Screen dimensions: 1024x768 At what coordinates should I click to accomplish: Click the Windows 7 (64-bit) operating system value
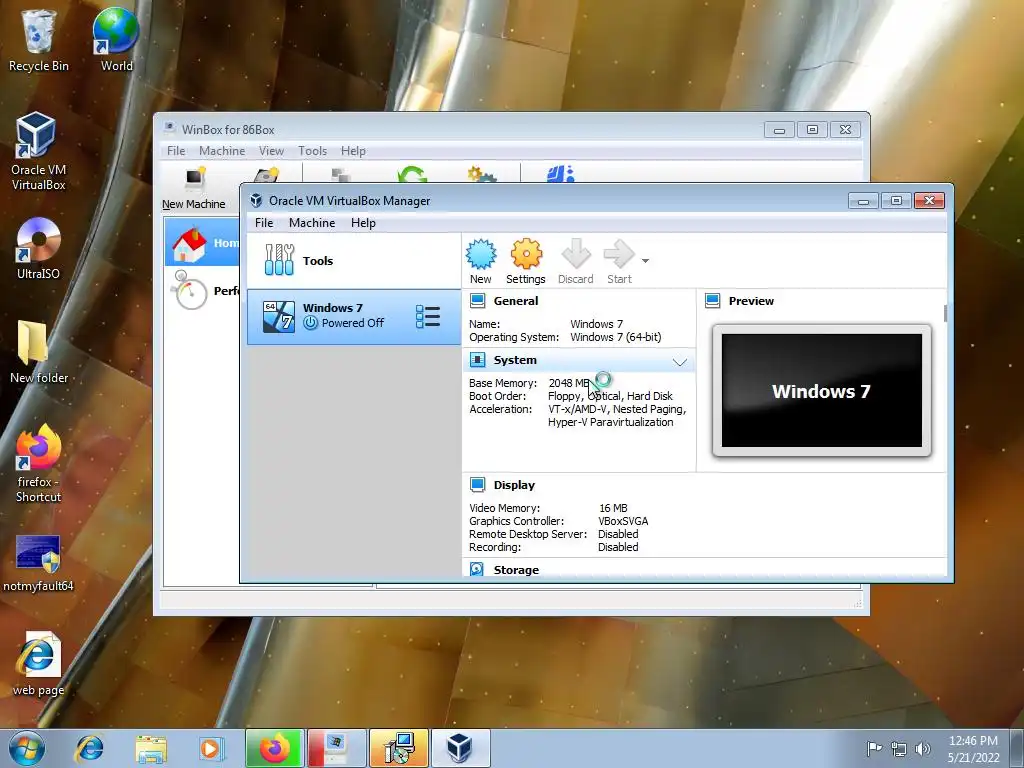click(616, 337)
